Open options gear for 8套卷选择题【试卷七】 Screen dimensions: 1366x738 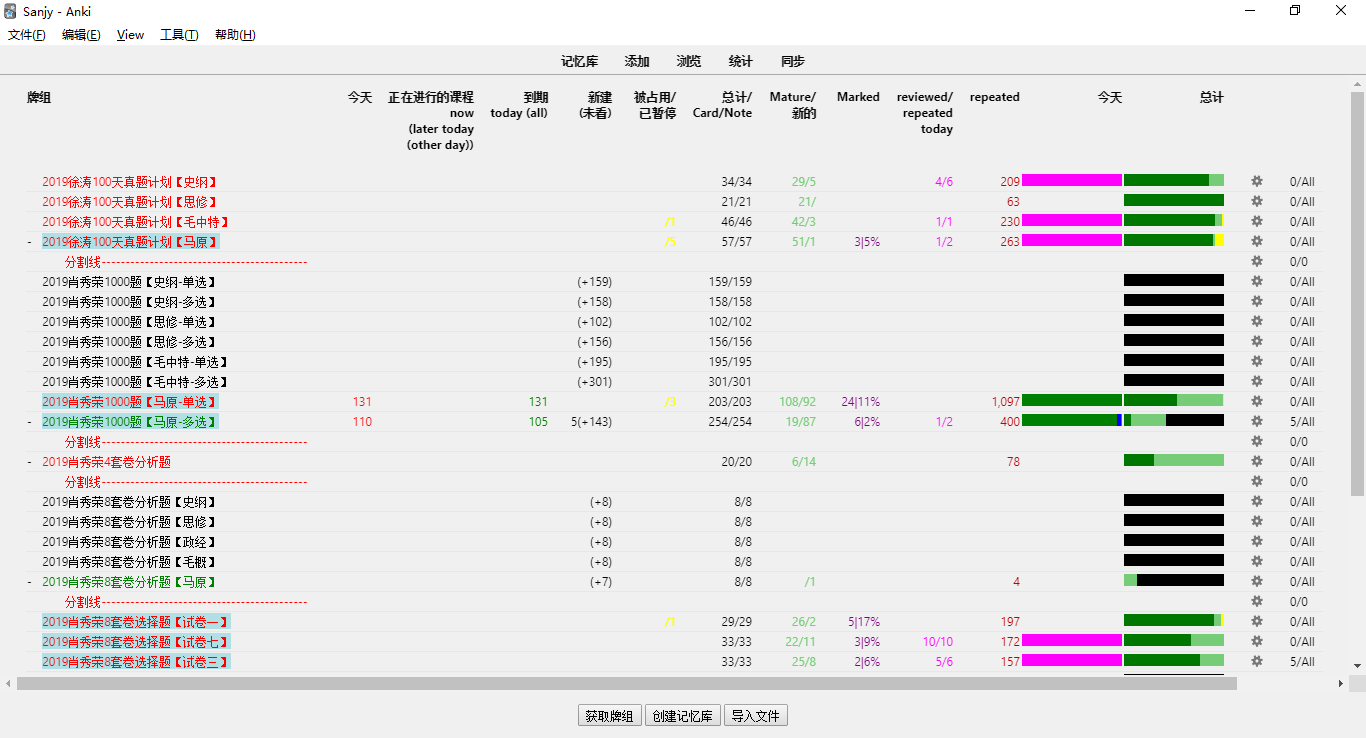1257,641
